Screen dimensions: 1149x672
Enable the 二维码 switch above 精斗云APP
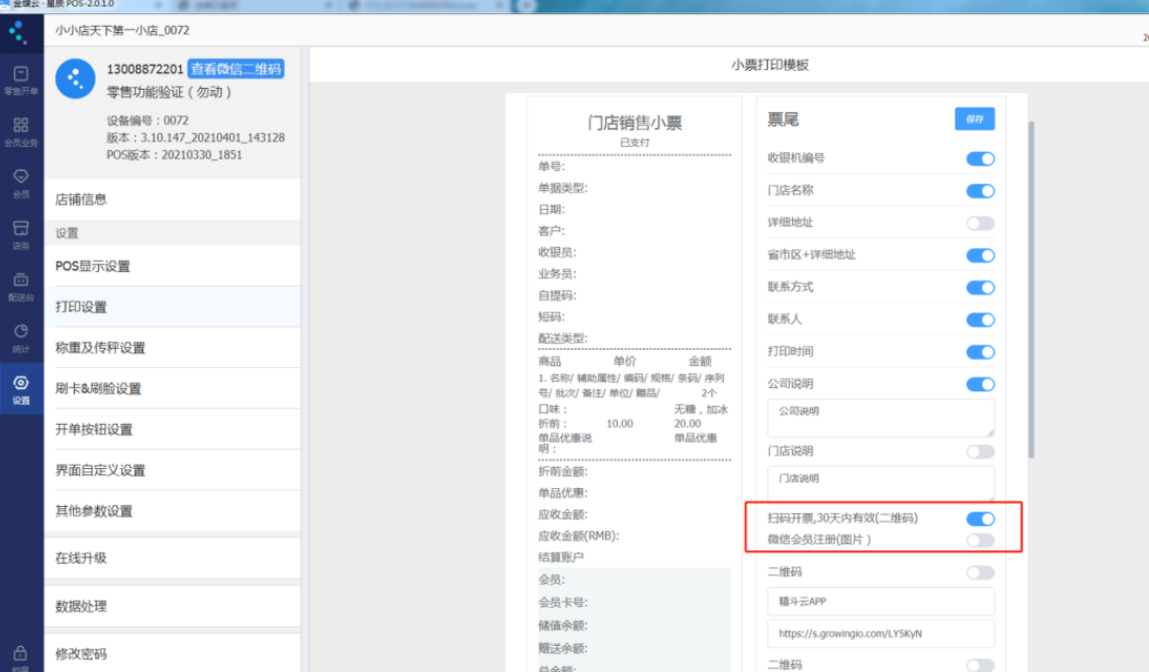[980, 572]
